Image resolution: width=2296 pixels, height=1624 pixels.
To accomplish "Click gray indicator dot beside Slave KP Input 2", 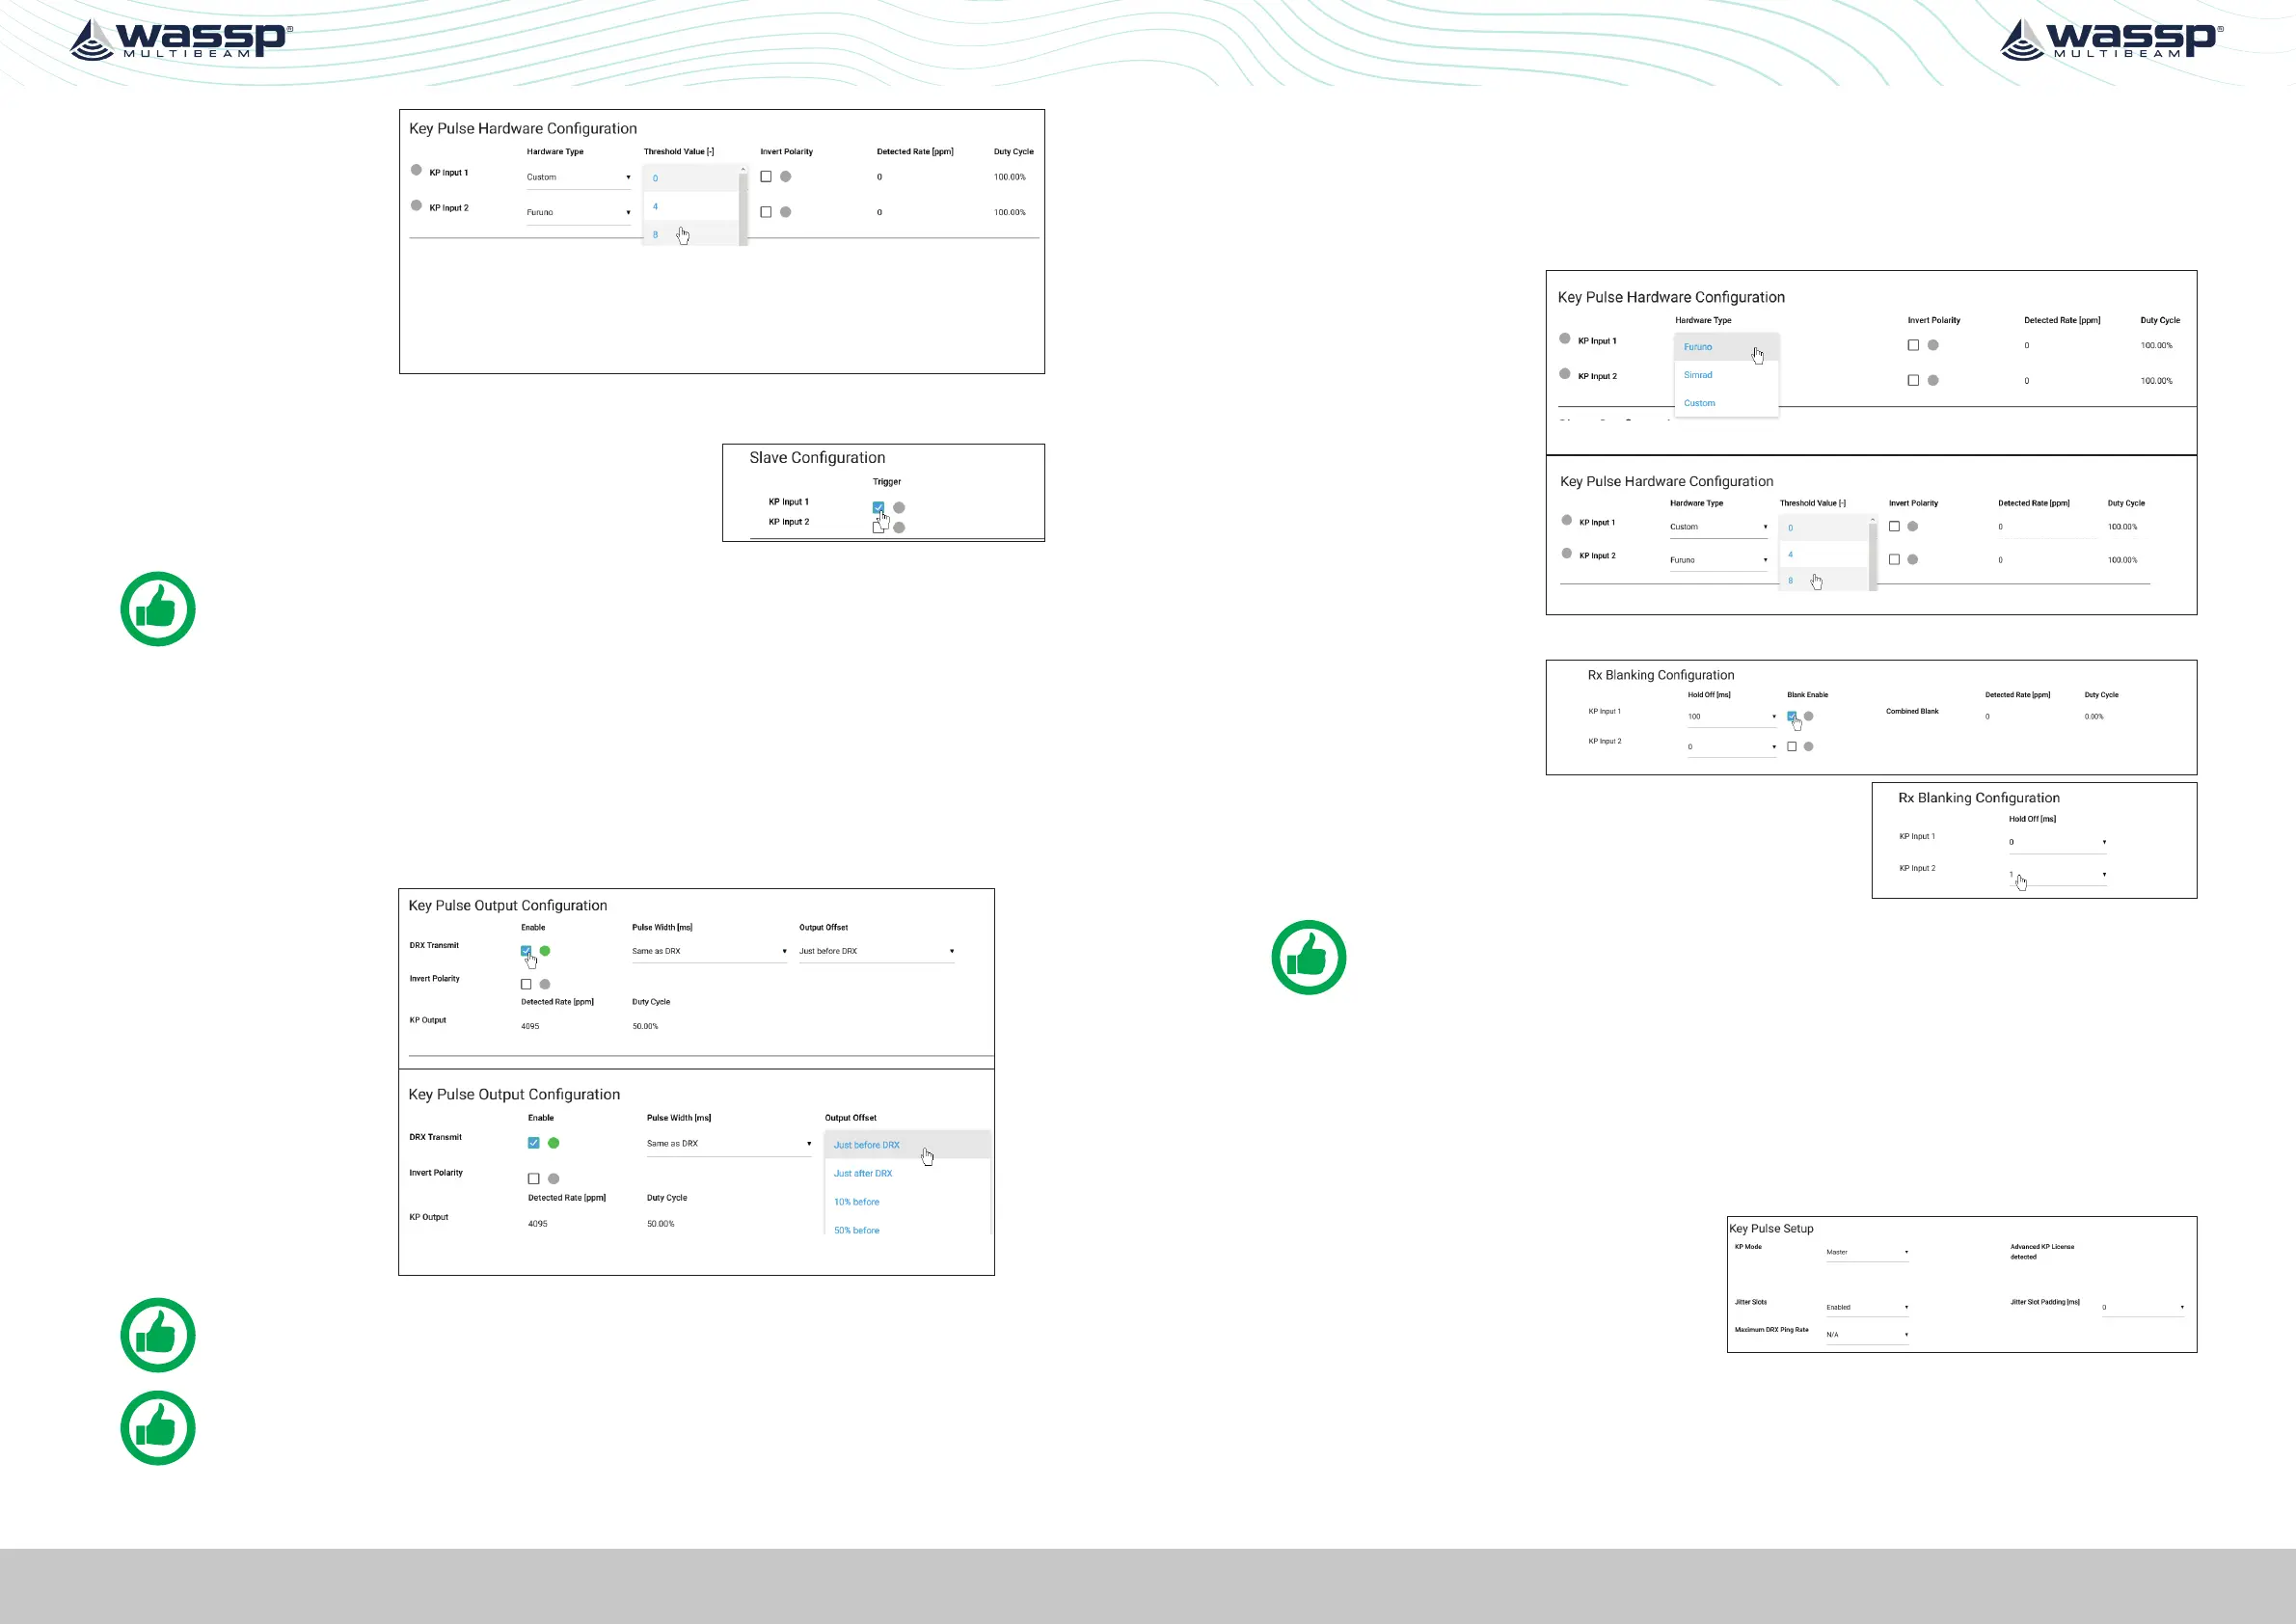I will [x=899, y=528].
